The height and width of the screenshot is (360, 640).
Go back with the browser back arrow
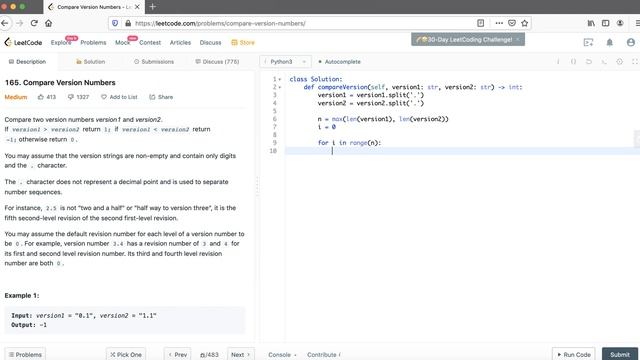coord(5,23)
